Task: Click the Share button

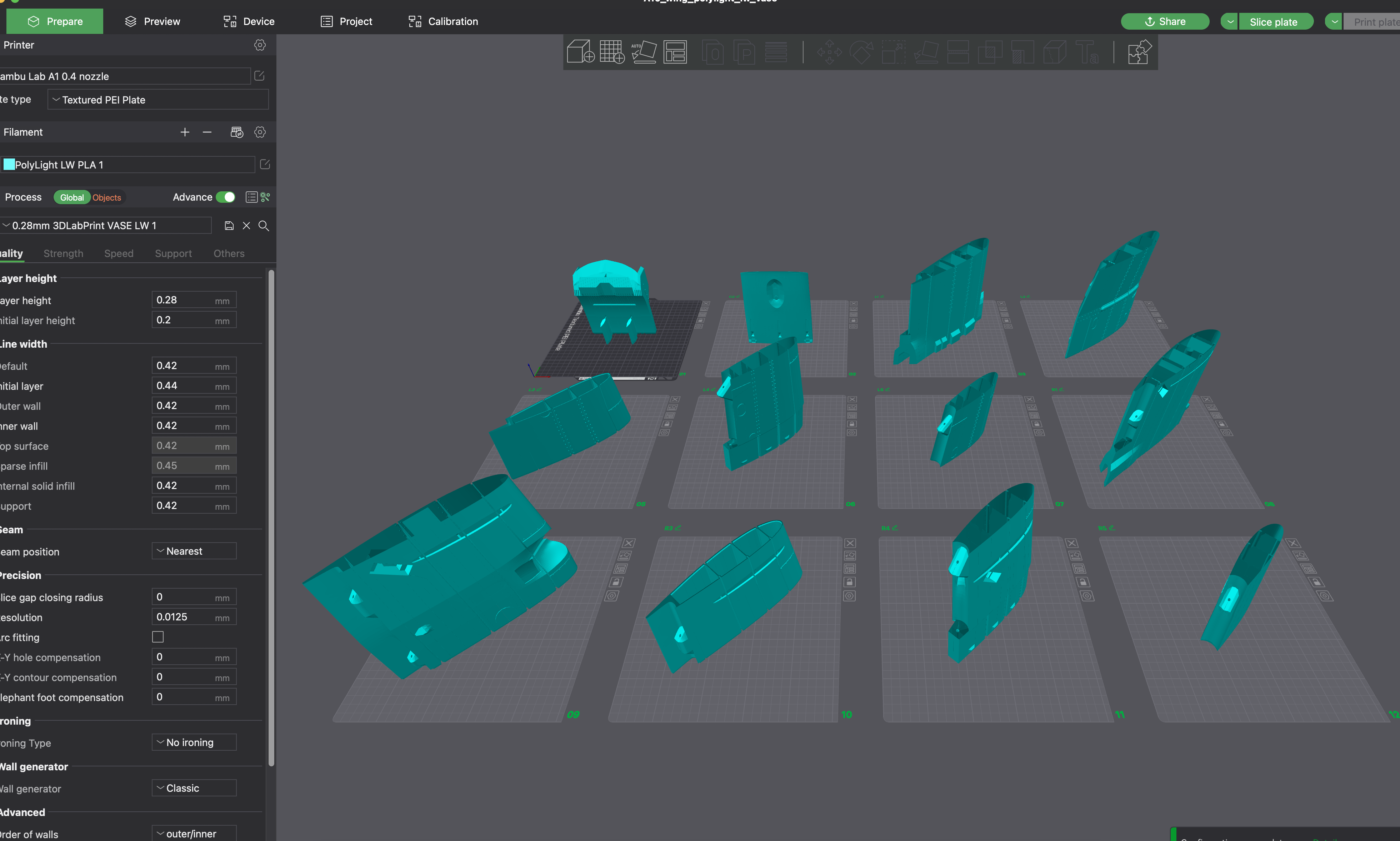Action: pos(1165,20)
